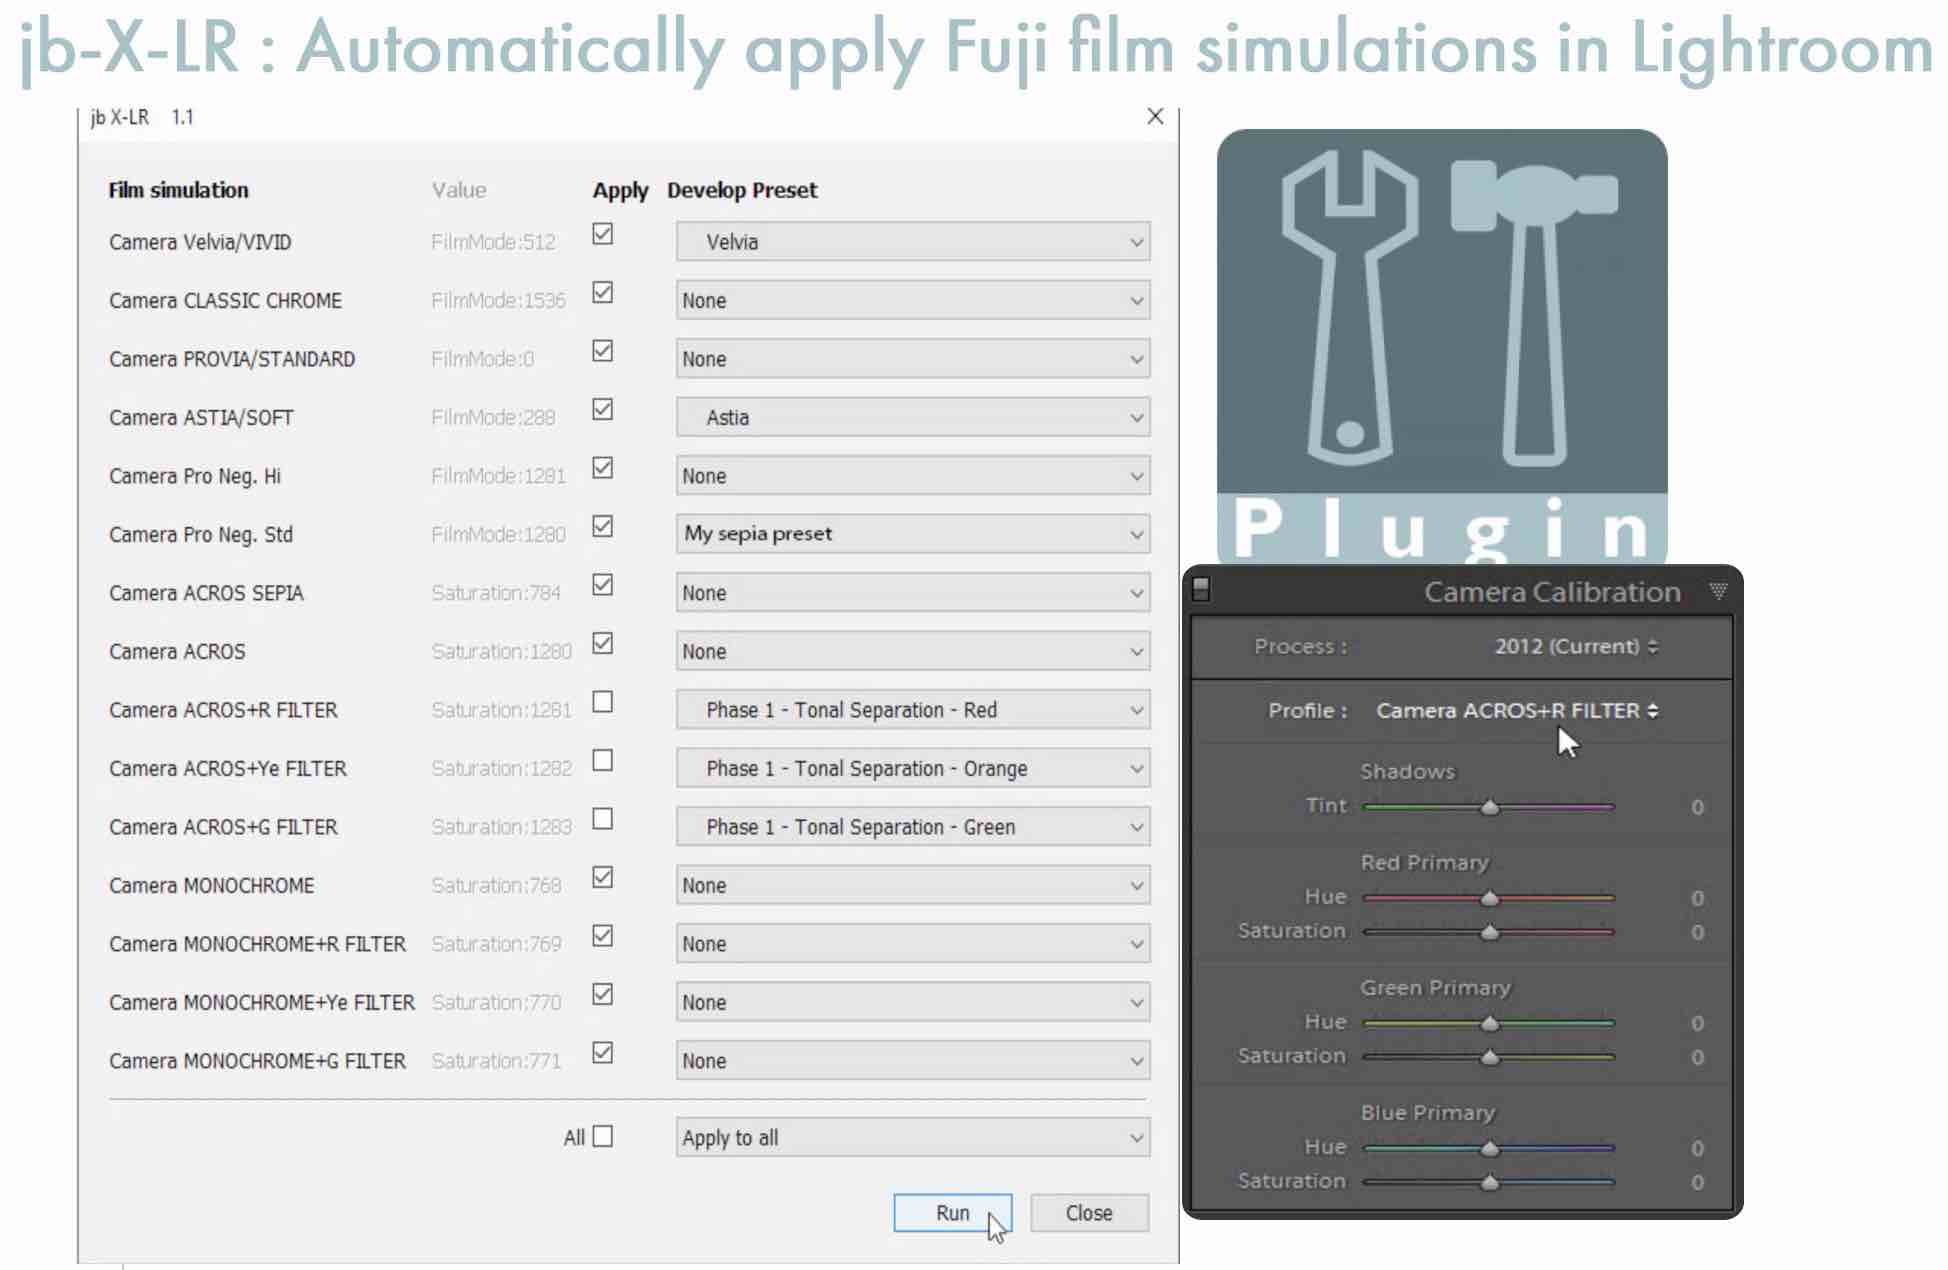Disable Apply for Camera CLASSIC CHROME
This screenshot has height=1270, width=1948.
(601, 293)
